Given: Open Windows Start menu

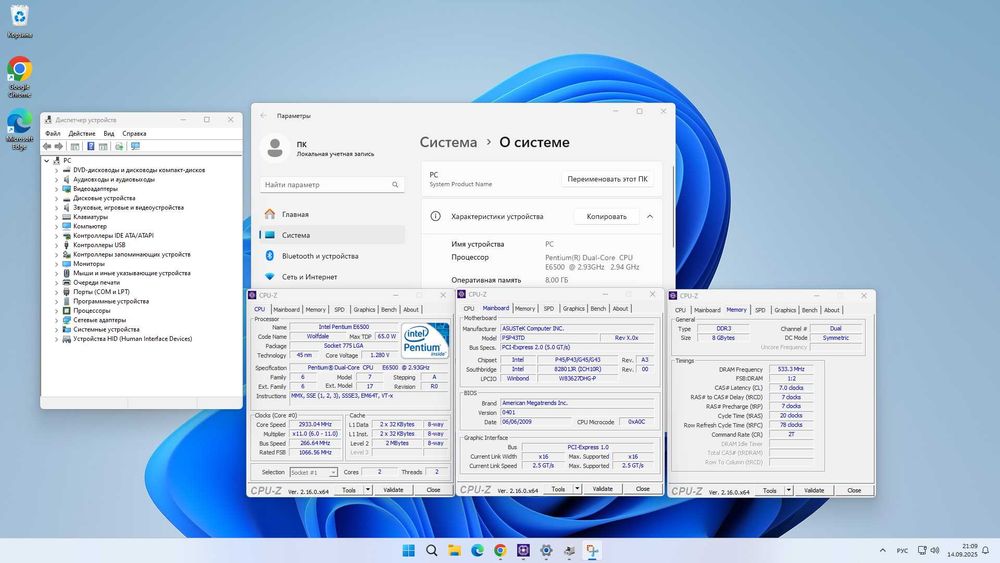Looking at the screenshot, I should pos(409,550).
